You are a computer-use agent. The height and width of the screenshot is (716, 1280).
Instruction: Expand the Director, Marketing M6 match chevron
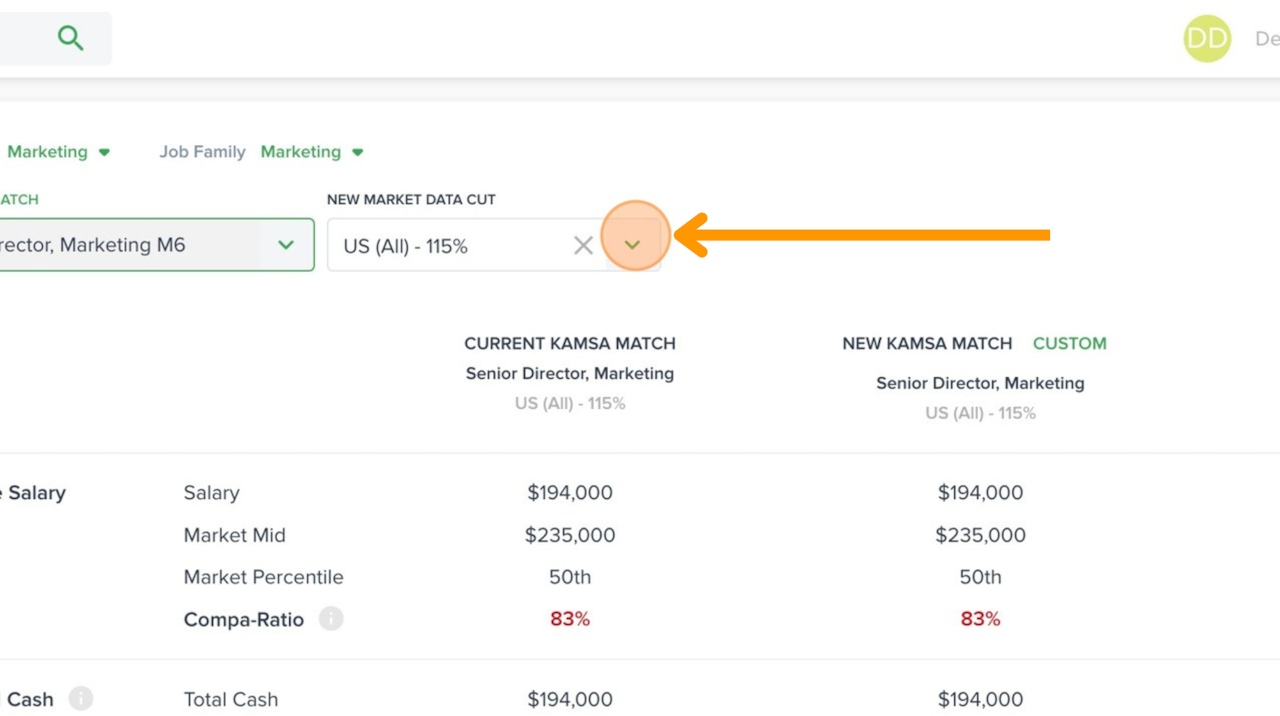pos(286,245)
